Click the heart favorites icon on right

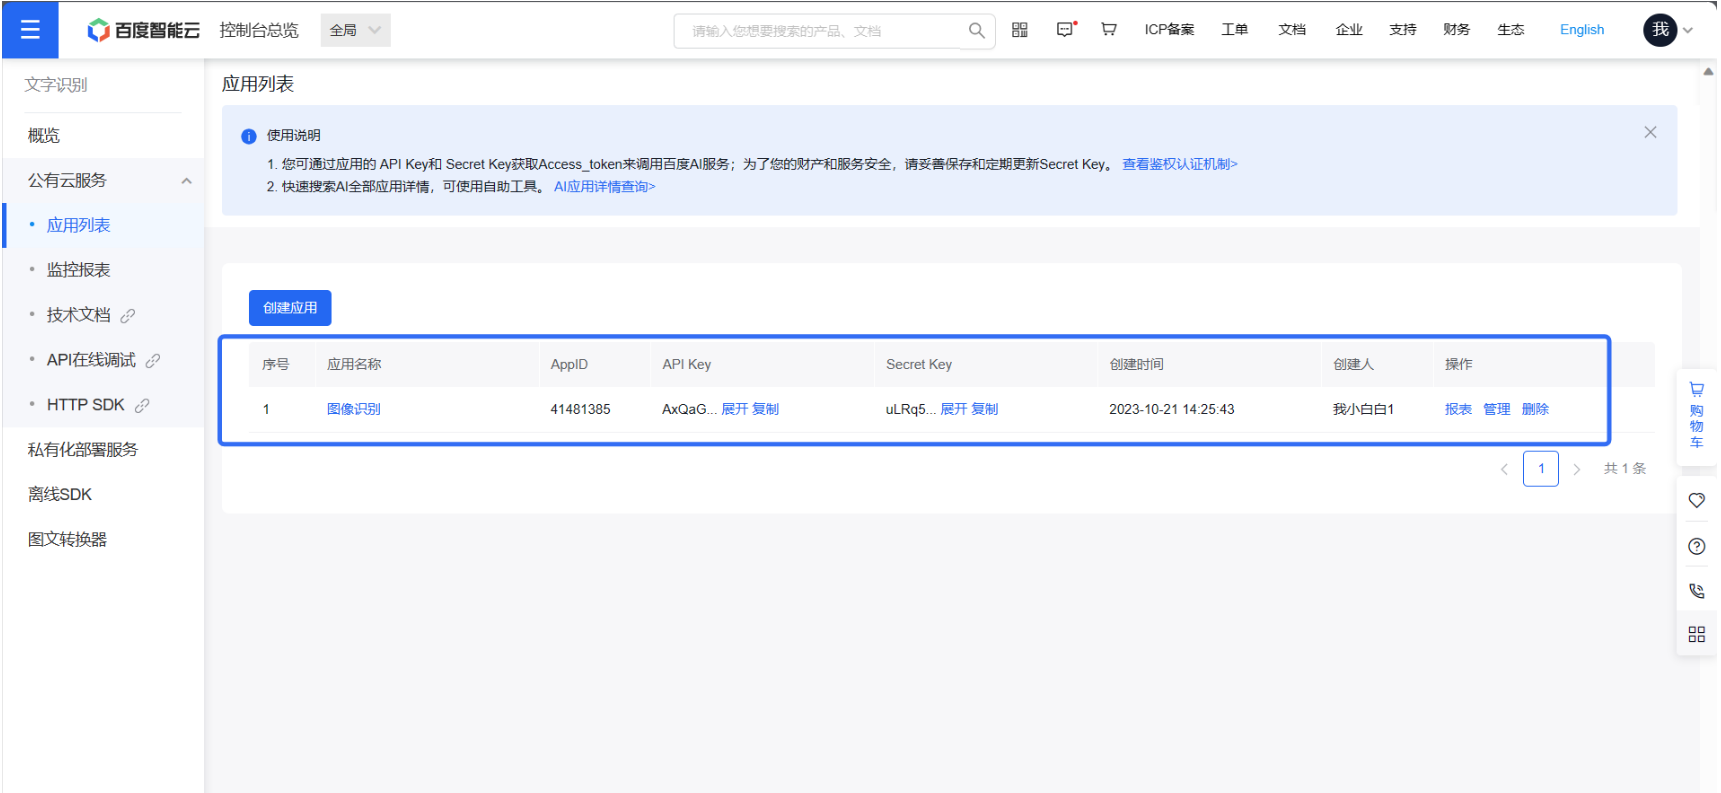click(1696, 500)
